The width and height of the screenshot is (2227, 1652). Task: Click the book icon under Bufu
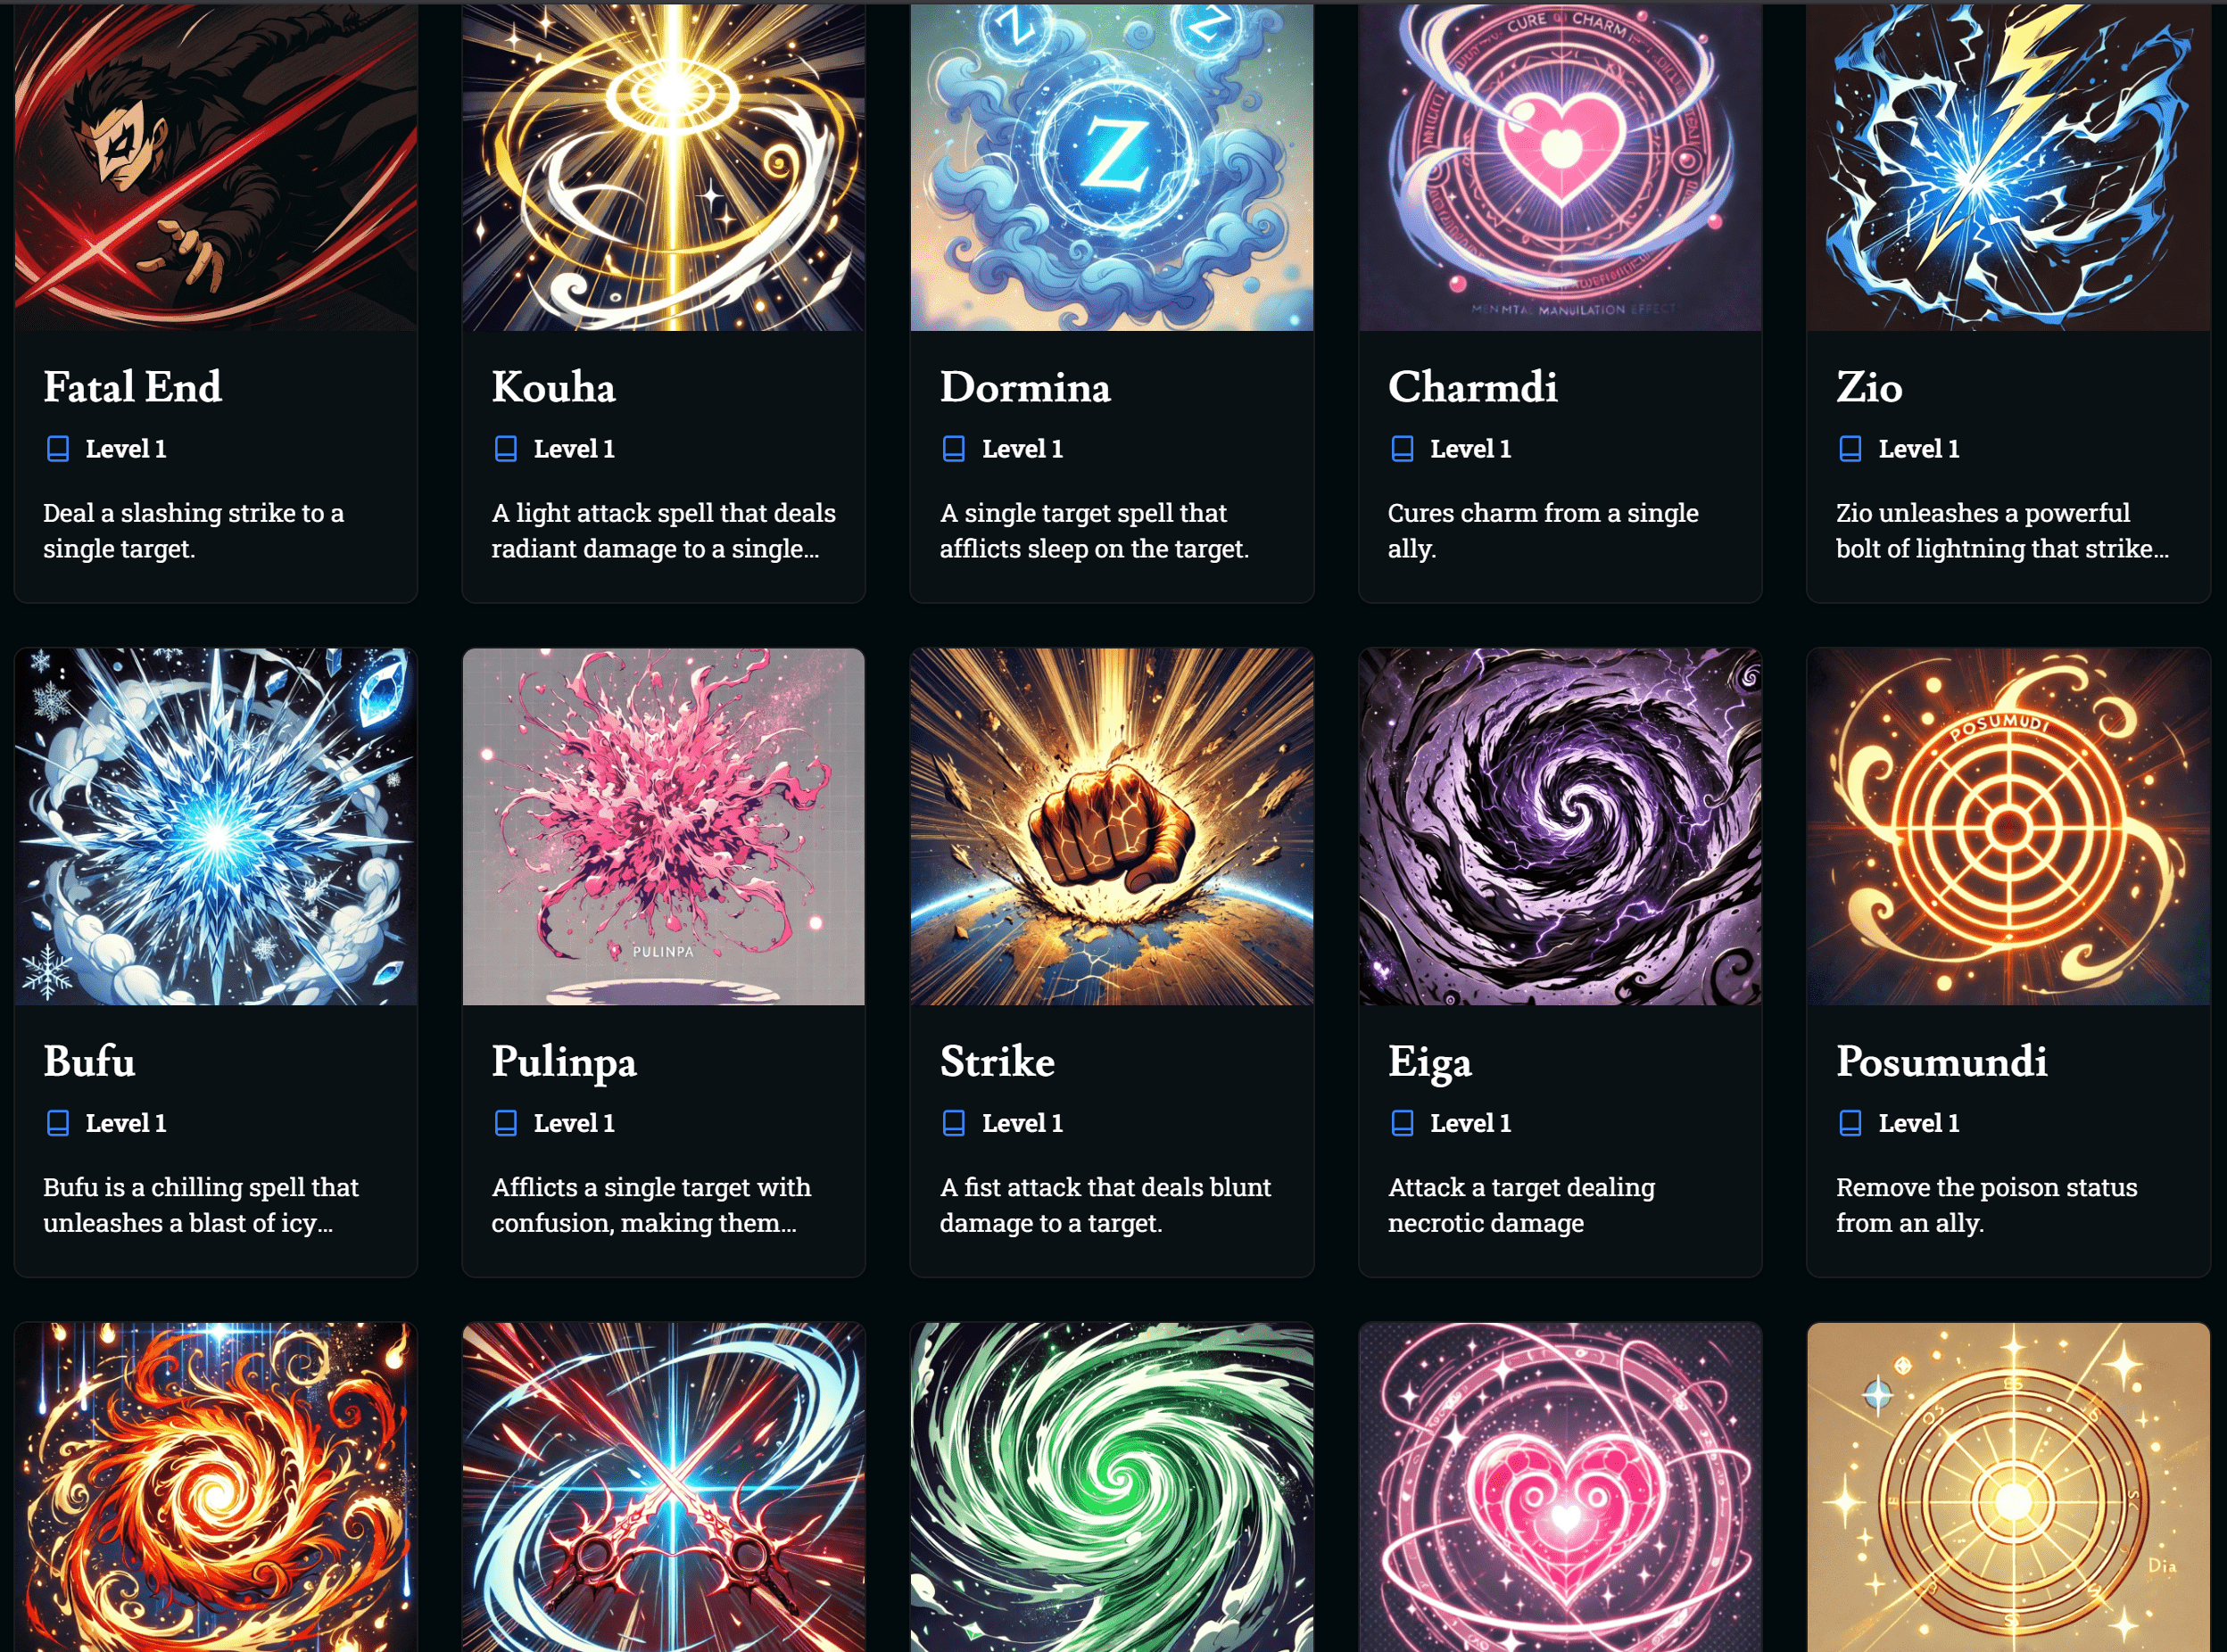[x=58, y=1123]
